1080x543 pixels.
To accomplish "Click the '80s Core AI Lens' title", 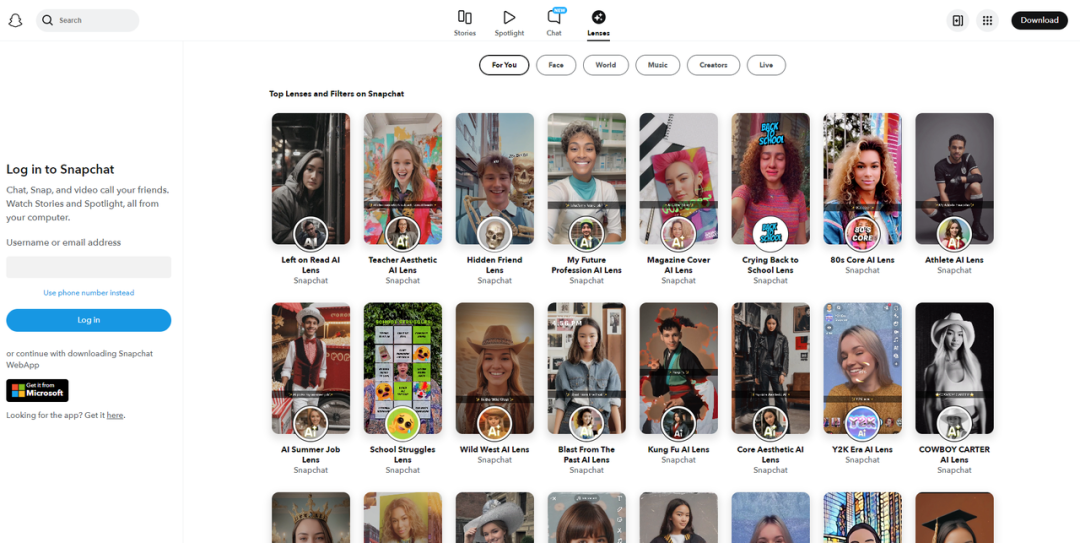I will coord(862,260).
